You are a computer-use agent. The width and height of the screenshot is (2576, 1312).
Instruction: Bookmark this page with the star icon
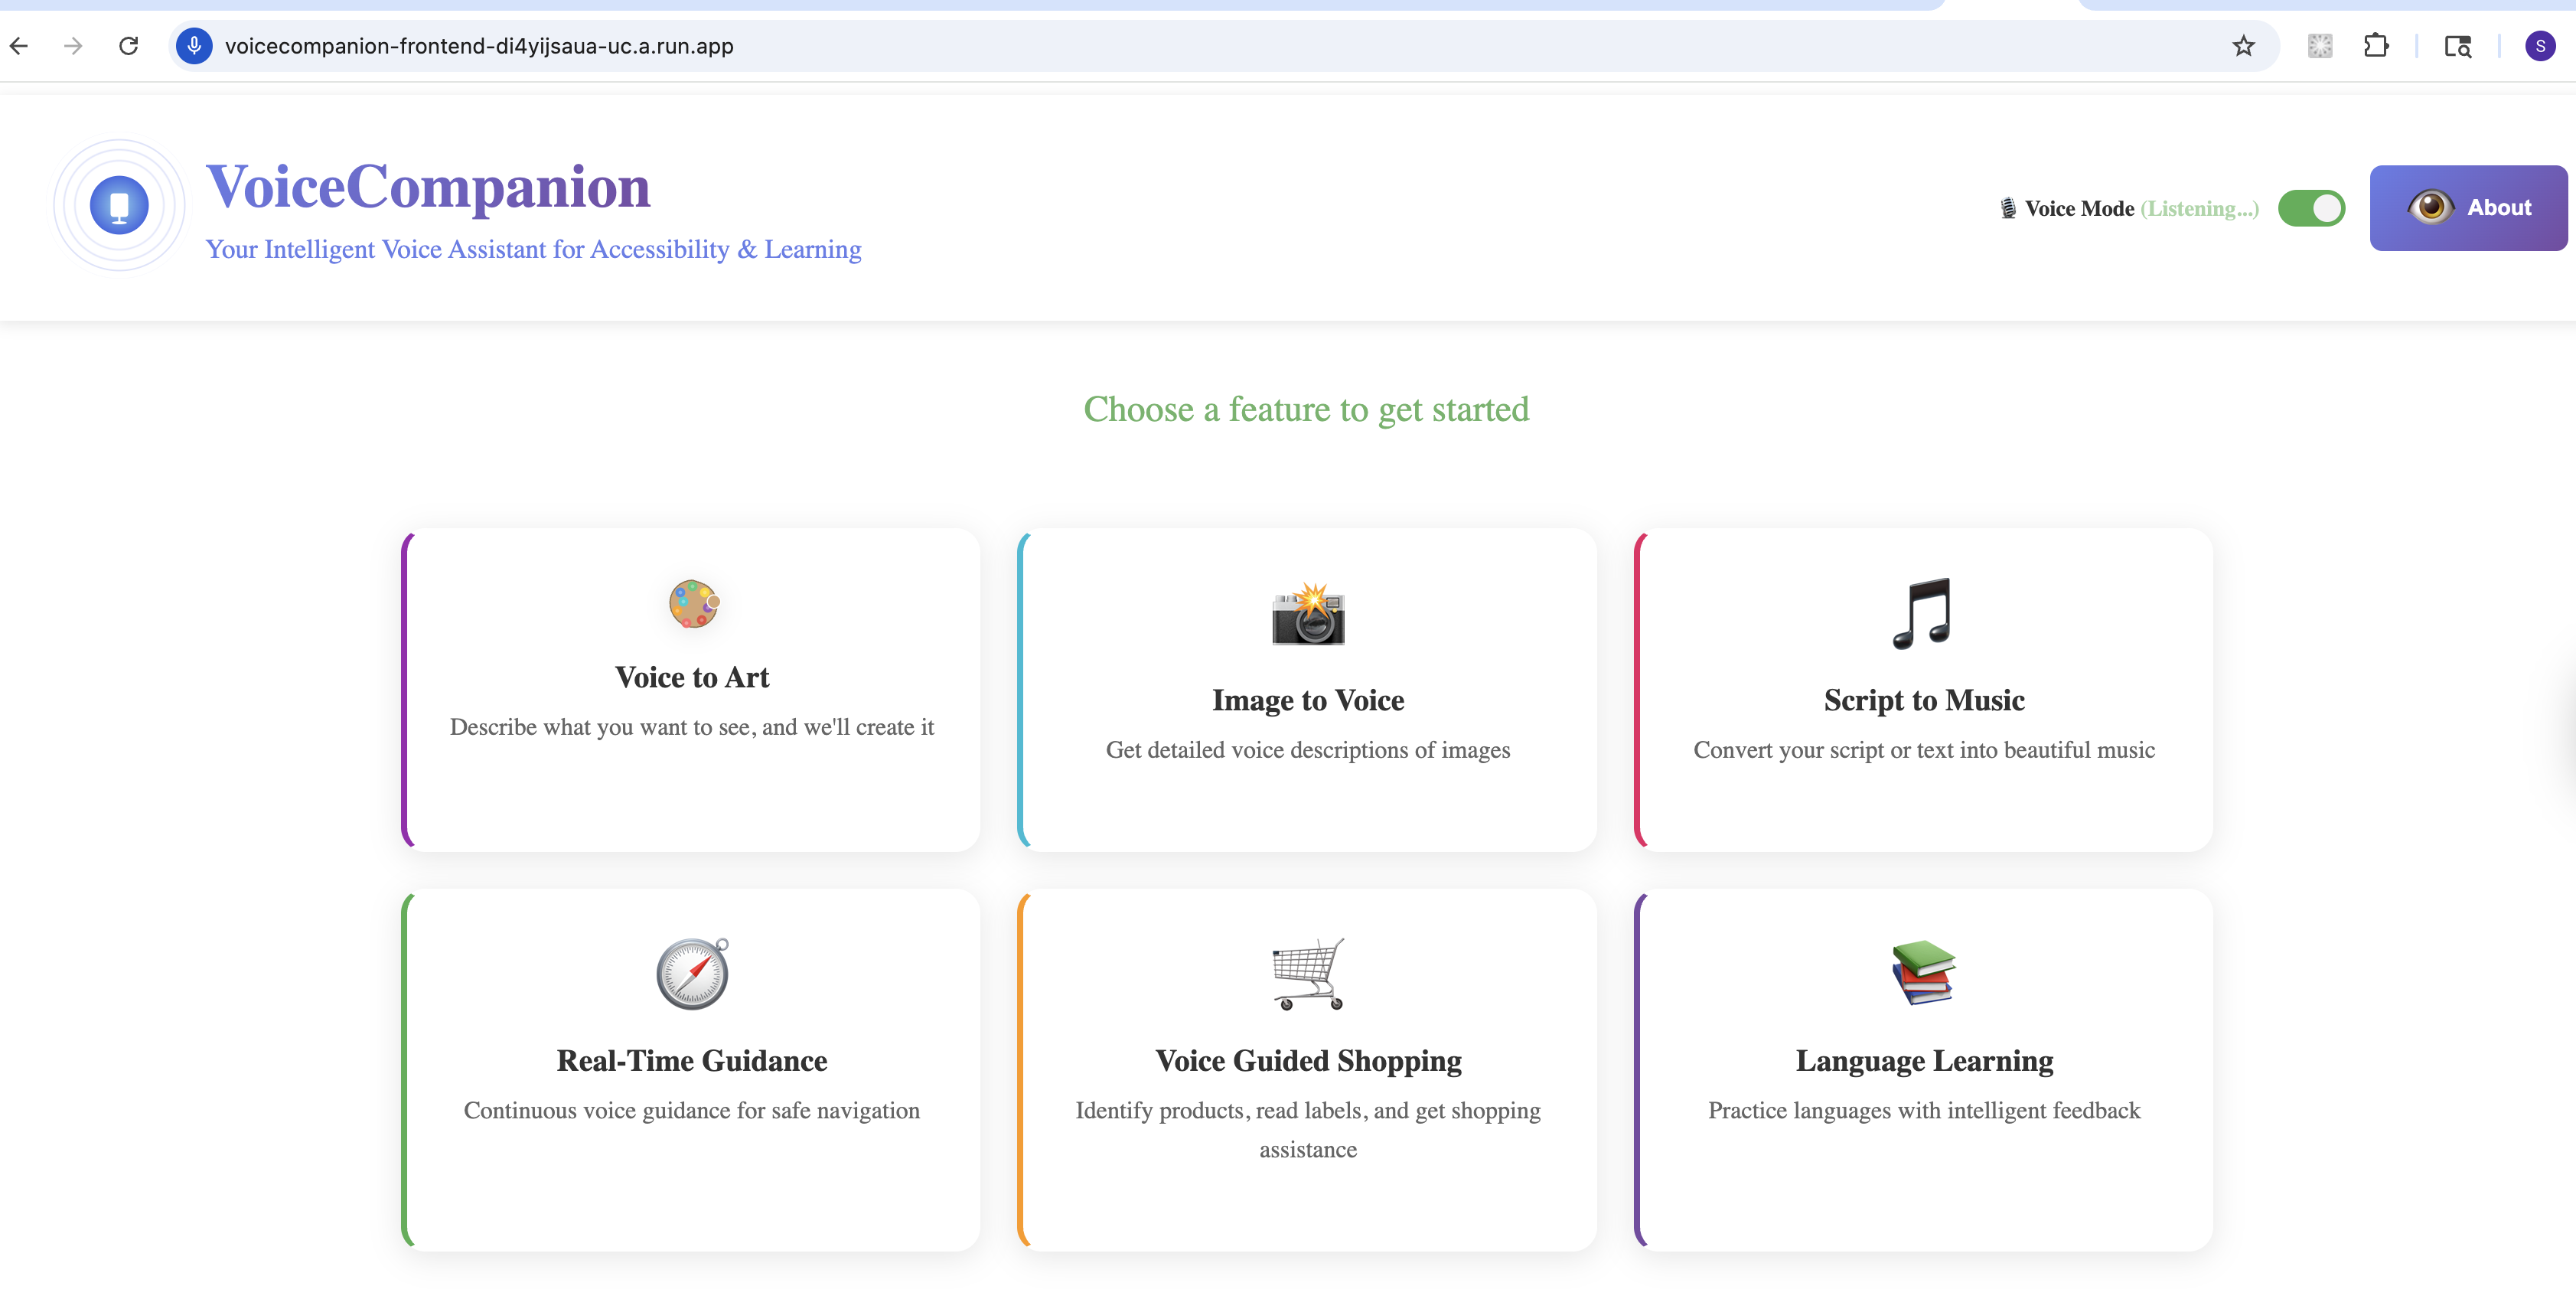(2243, 46)
